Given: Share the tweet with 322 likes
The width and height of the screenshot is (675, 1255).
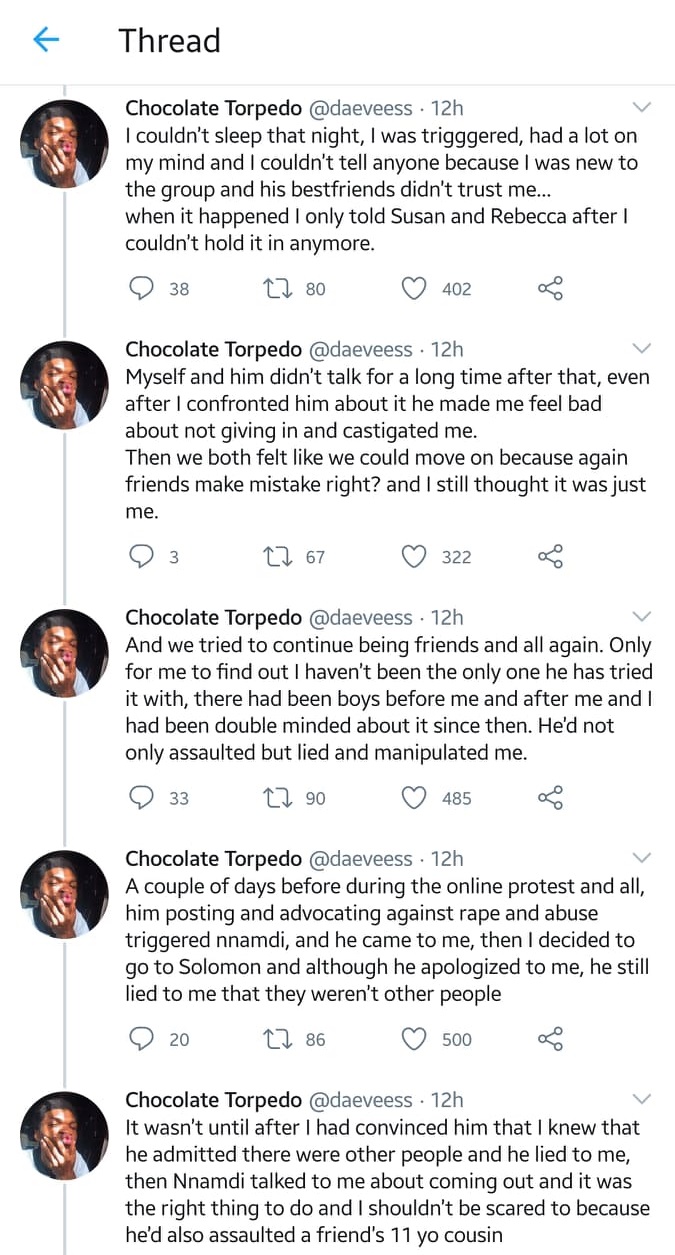Looking at the screenshot, I should (x=551, y=557).
